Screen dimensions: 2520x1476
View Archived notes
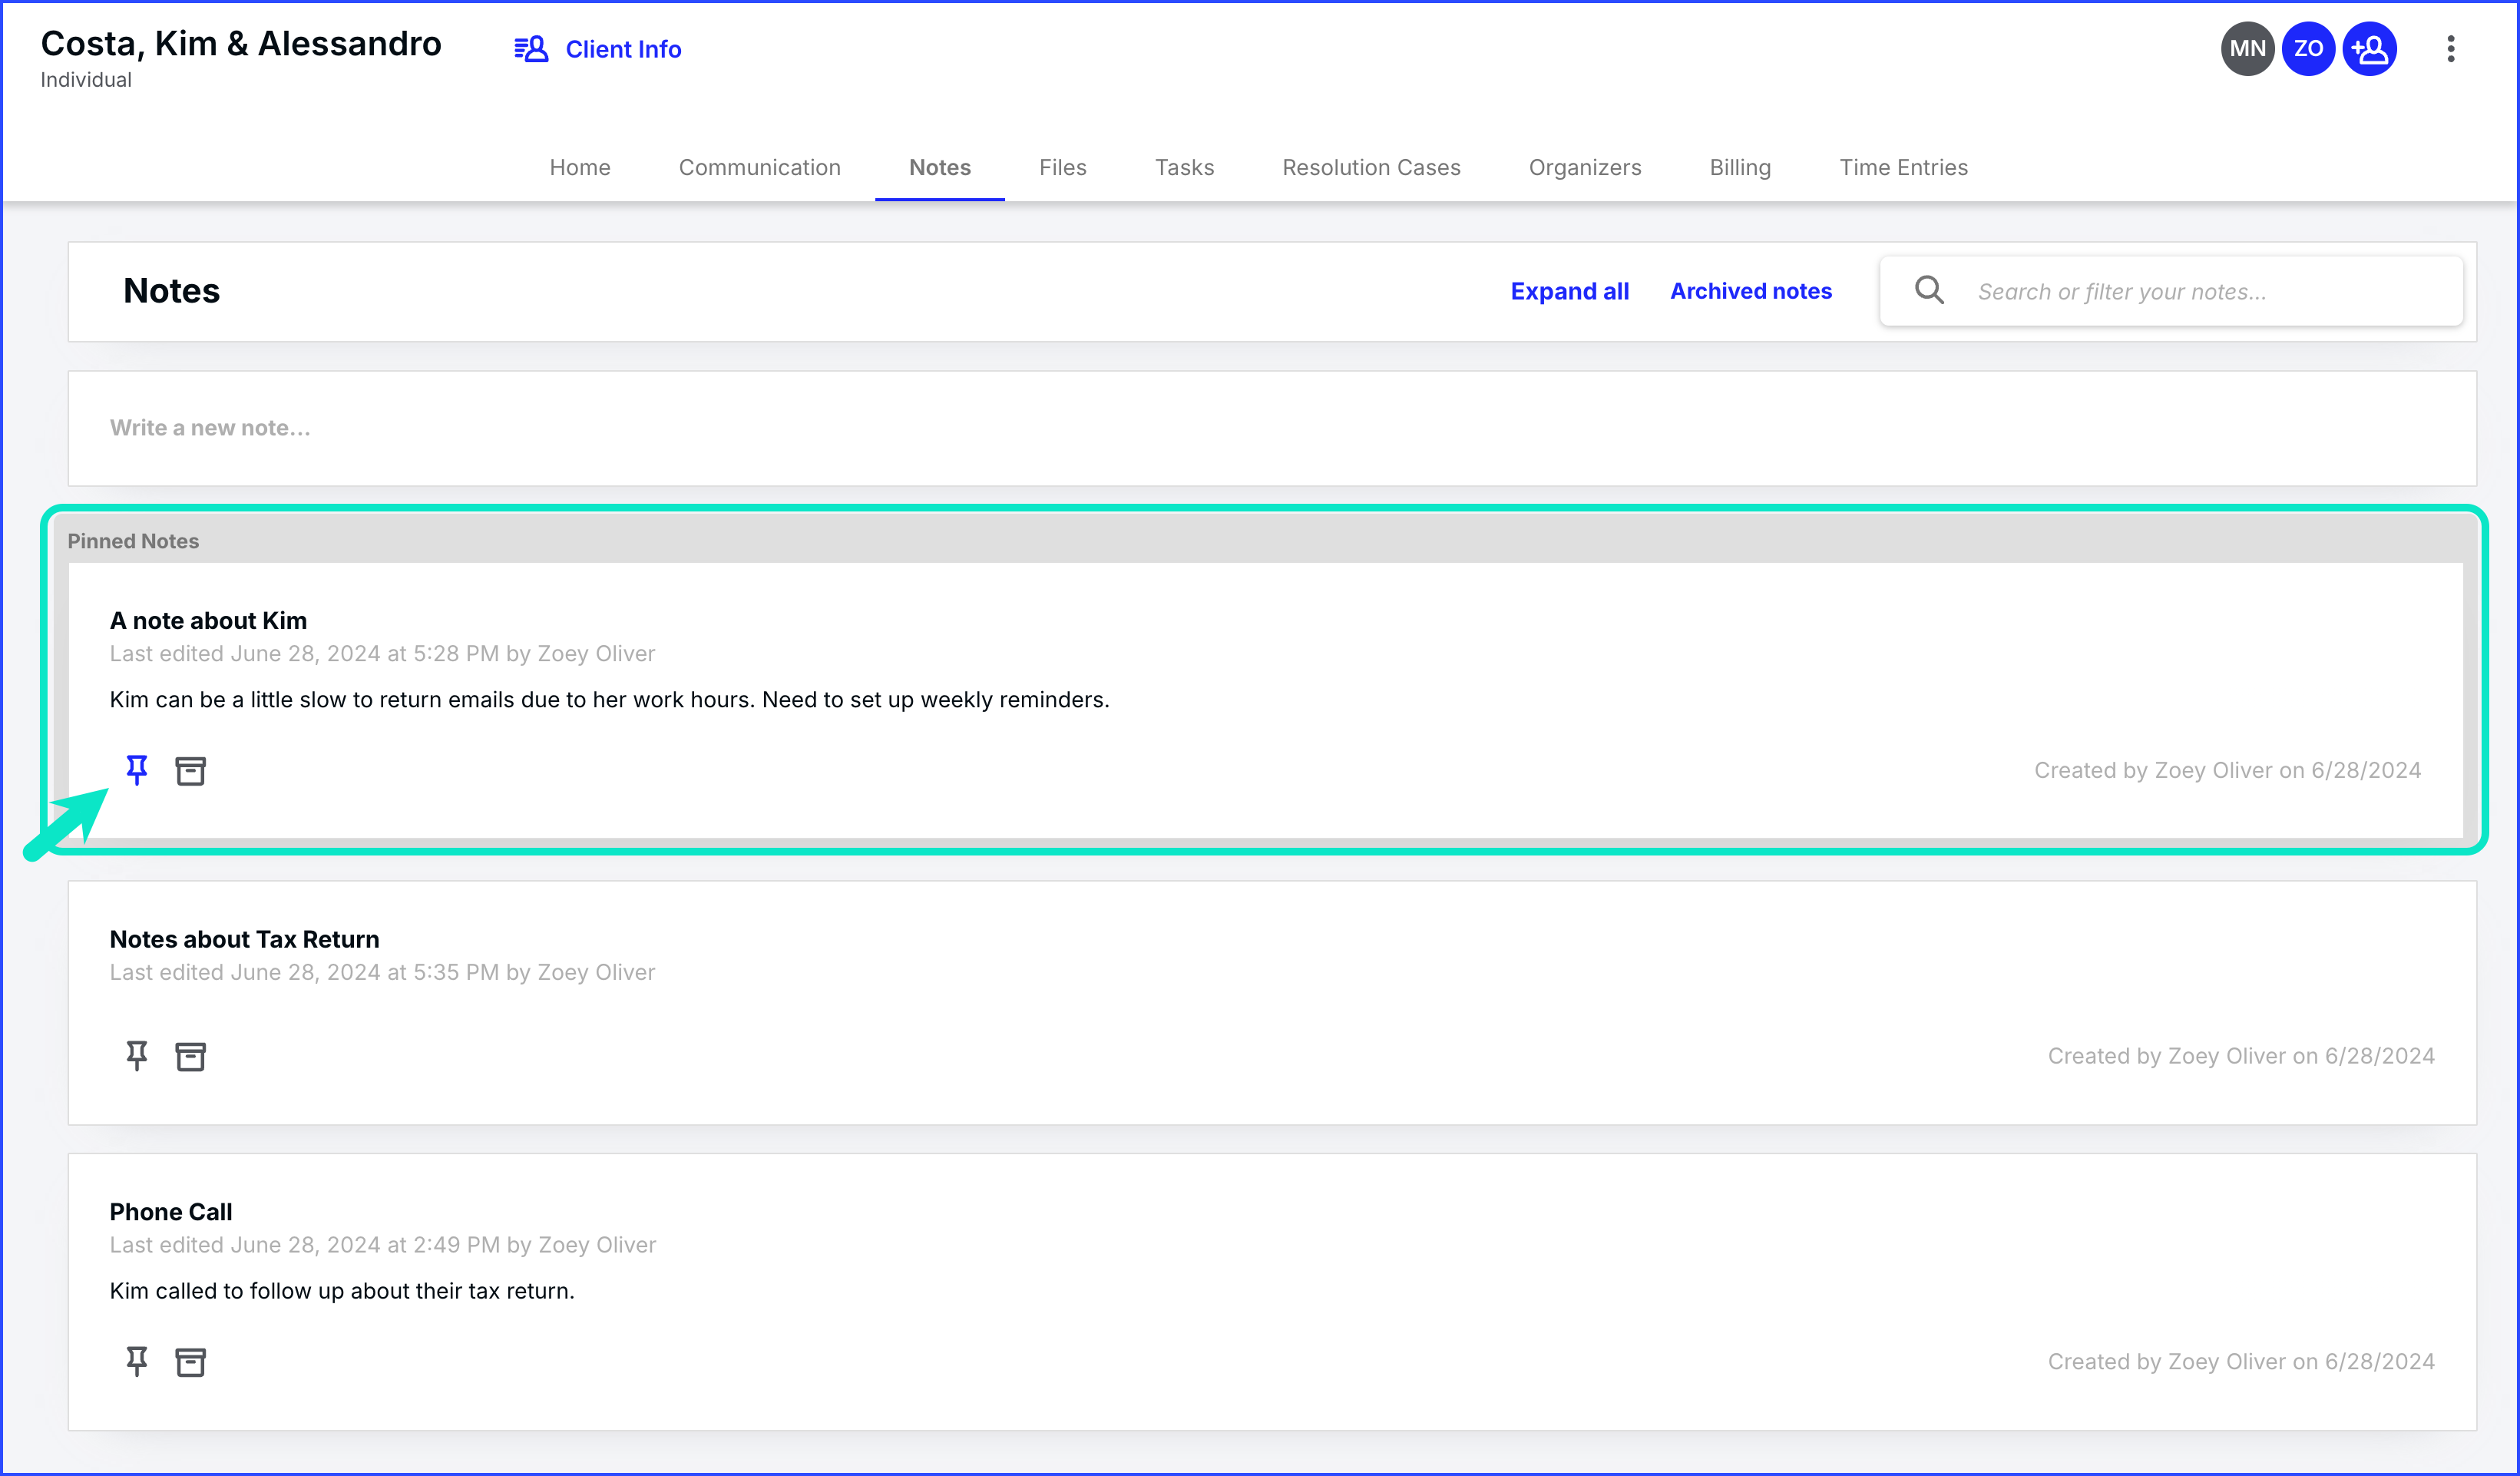[x=1750, y=291]
